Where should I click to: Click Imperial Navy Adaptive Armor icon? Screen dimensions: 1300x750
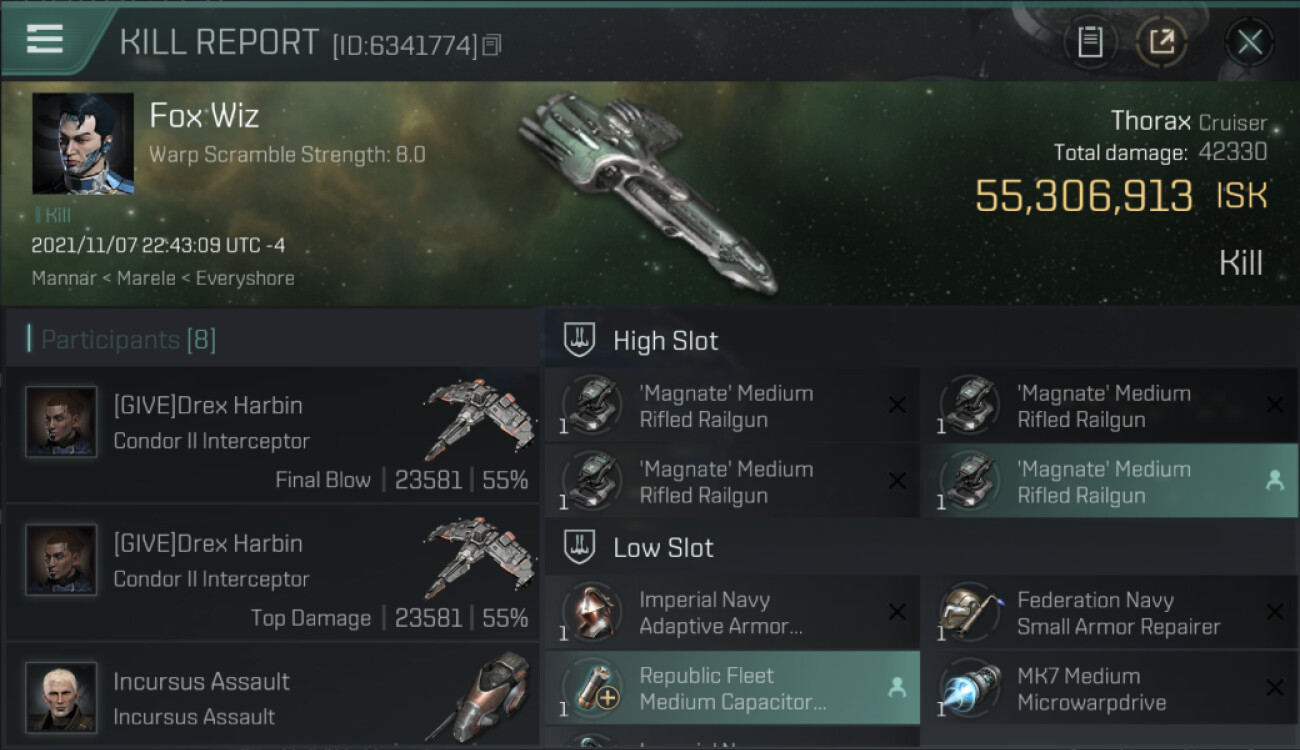[x=592, y=612]
